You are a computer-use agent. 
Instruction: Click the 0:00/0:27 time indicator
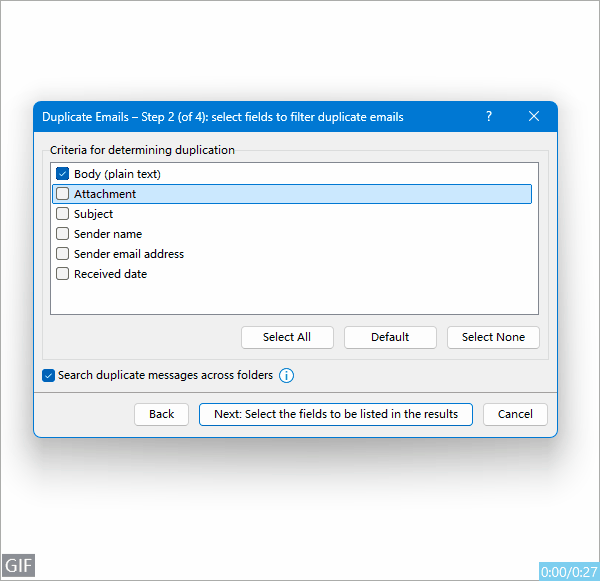coord(567,571)
